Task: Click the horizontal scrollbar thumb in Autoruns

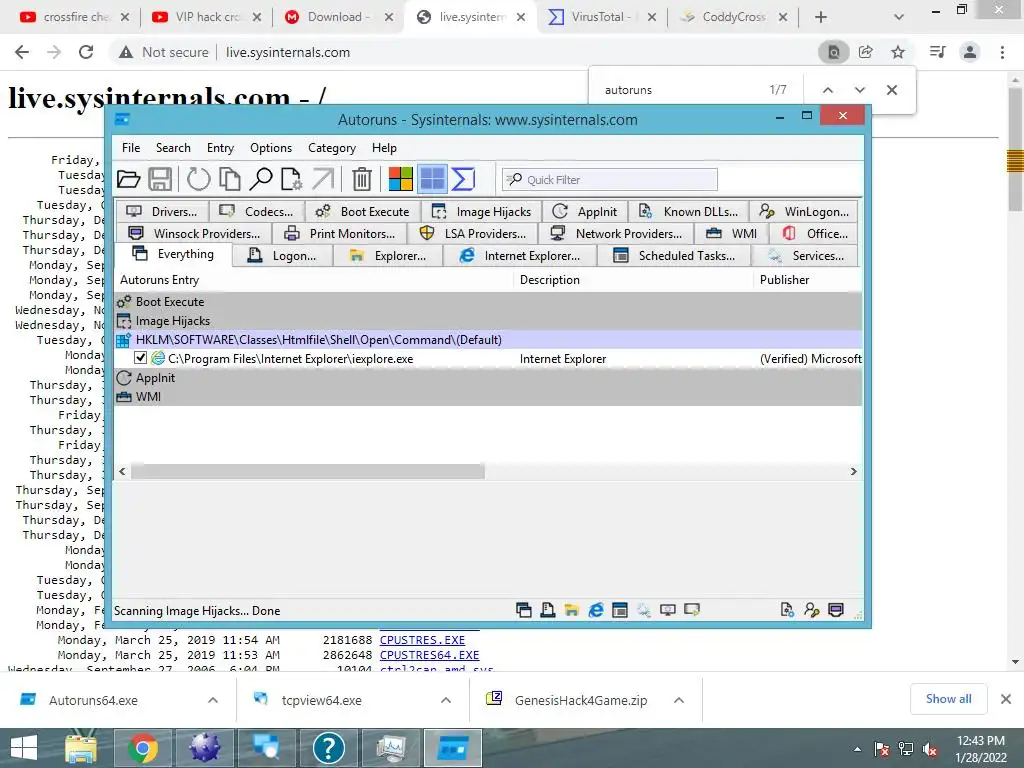Action: (308, 472)
